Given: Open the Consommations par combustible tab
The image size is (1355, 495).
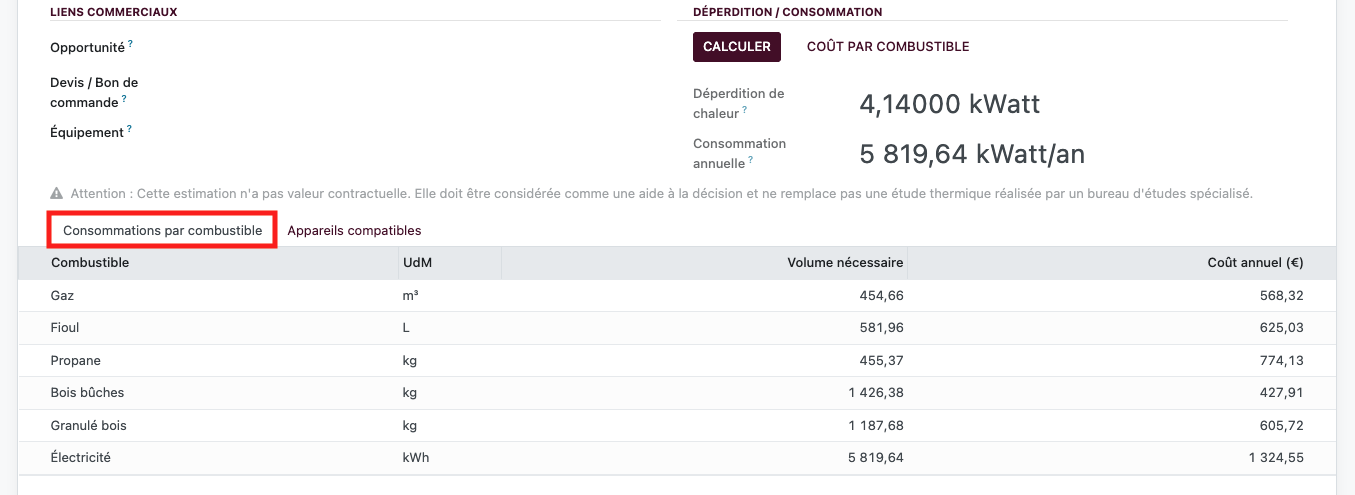Looking at the screenshot, I should click(x=163, y=230).
